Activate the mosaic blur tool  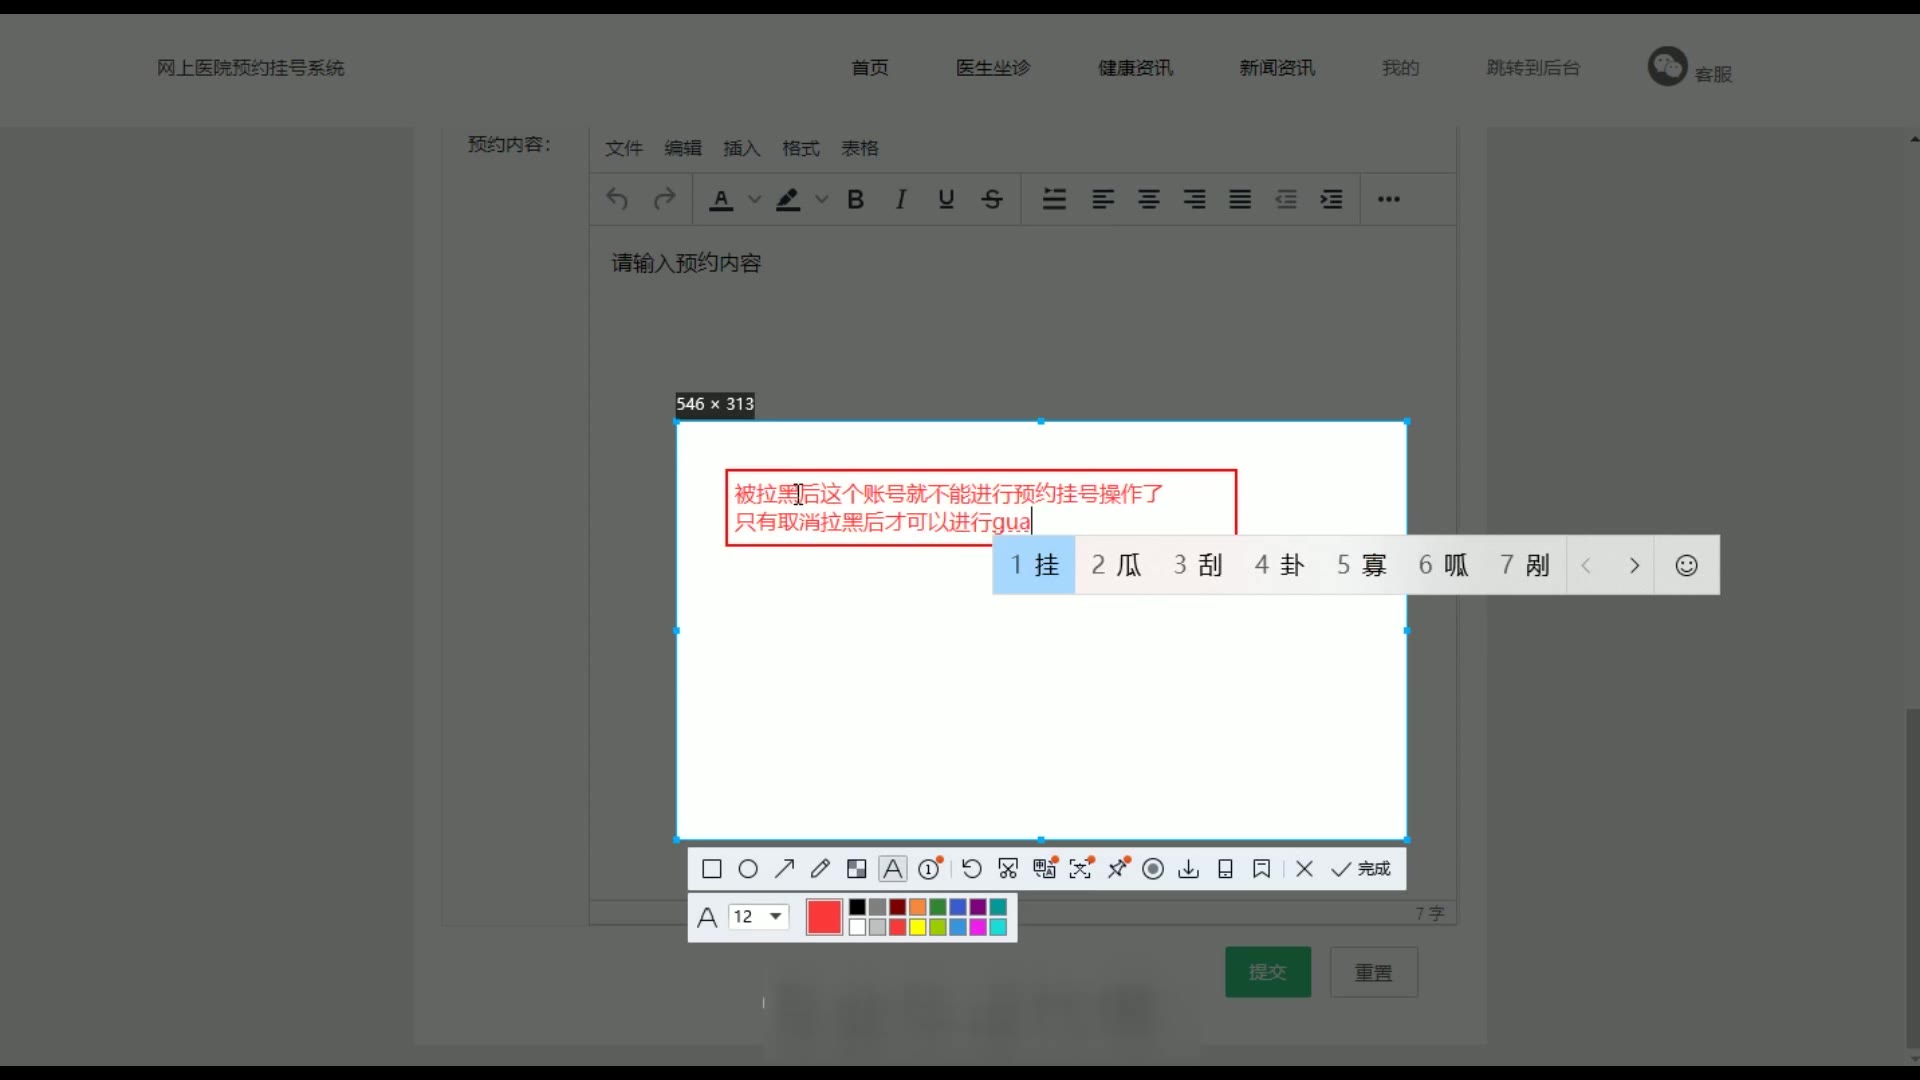[856, 869]
